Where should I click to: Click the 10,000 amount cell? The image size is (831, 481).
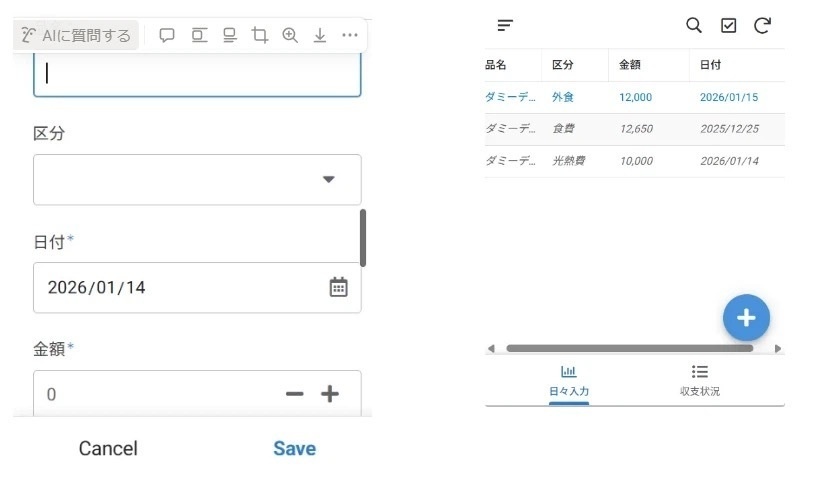click(636, 161)
